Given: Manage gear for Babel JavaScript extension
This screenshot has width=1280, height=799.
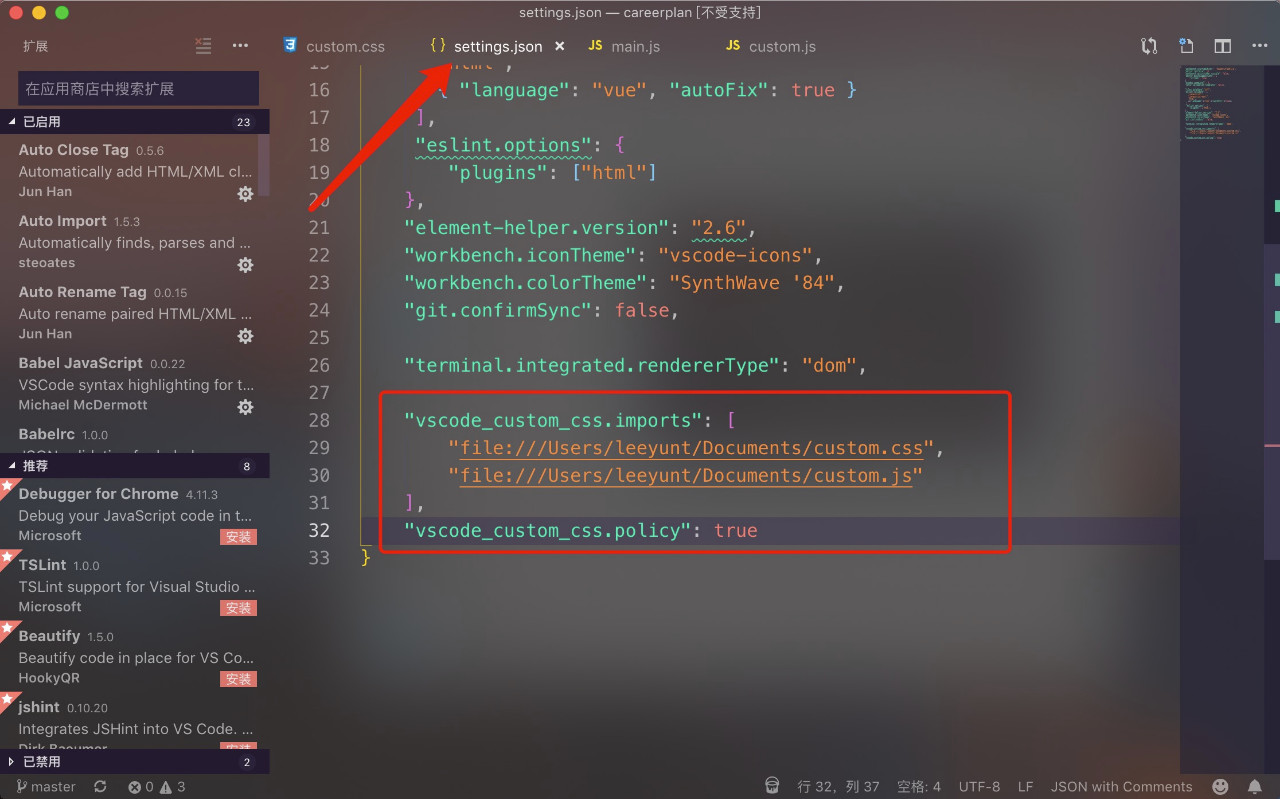Looking at the screenshot, I should [x=245, y=407].
